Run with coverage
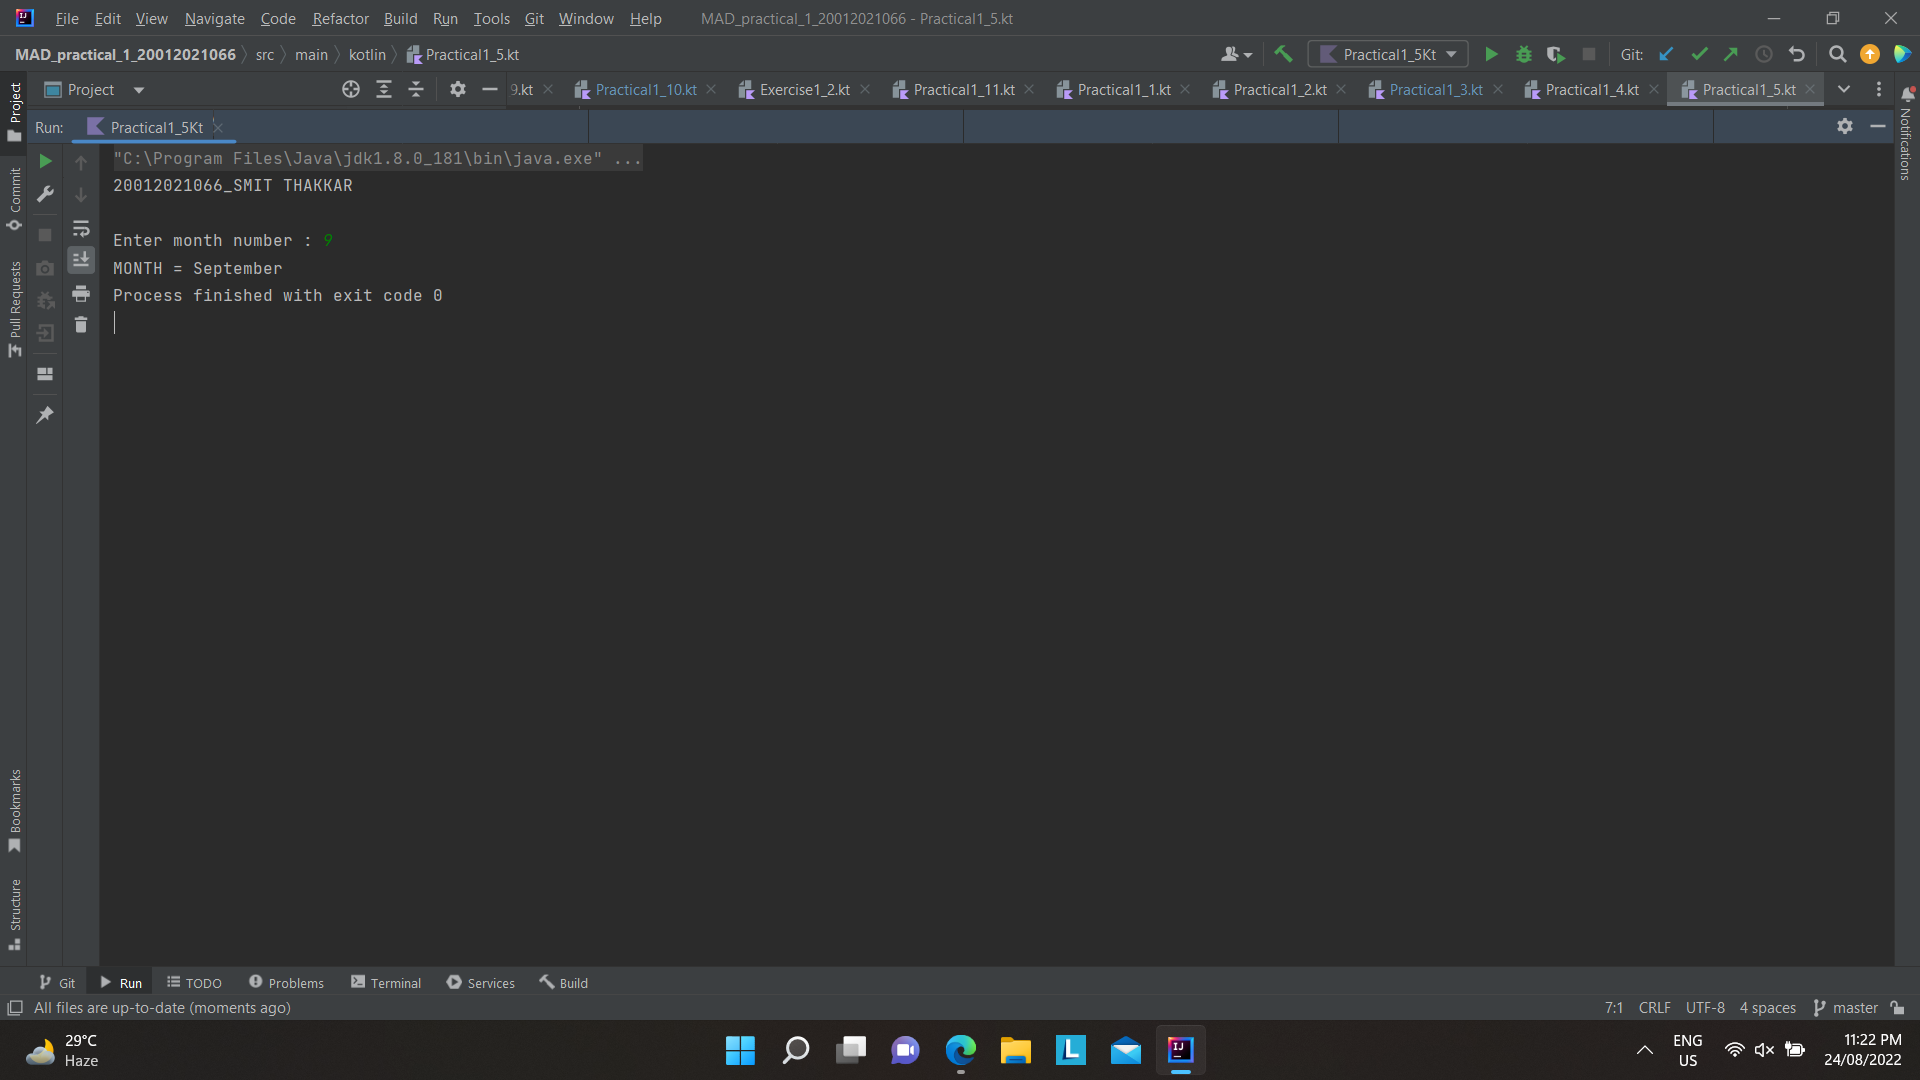 (1556, 54)
